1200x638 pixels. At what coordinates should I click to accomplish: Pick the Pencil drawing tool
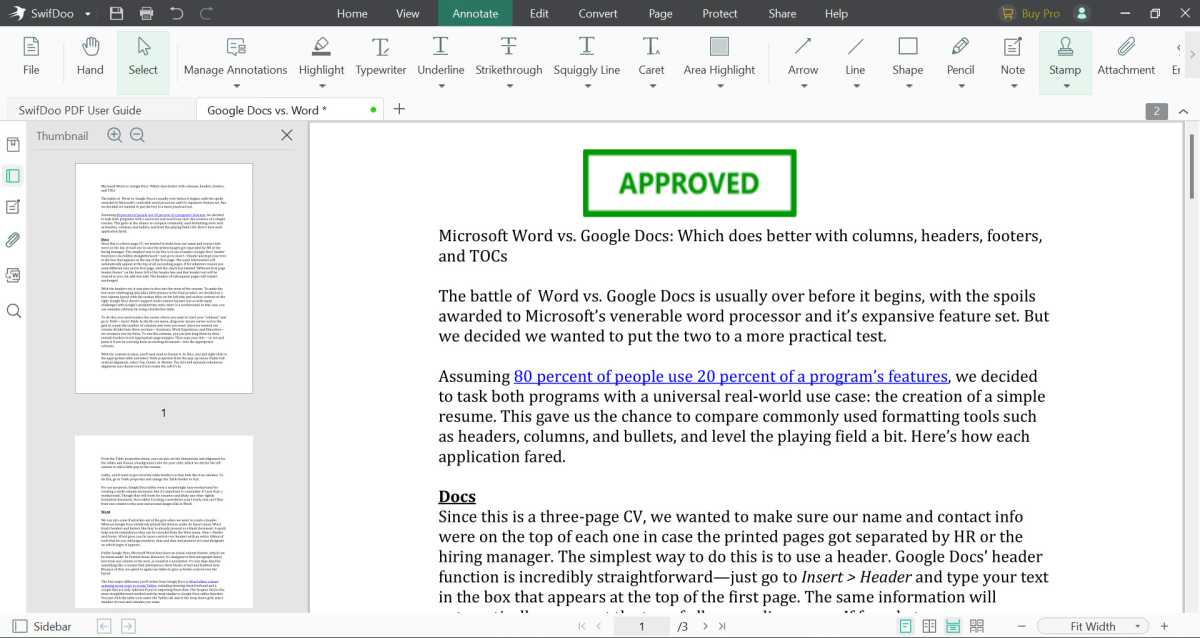(960, 56)
